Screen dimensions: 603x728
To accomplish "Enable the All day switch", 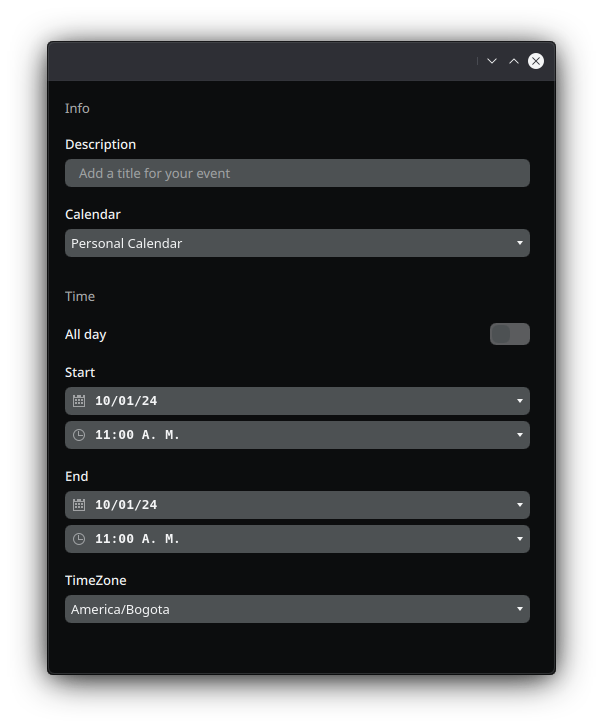I will pyautogui.click(x=509, y=334).
